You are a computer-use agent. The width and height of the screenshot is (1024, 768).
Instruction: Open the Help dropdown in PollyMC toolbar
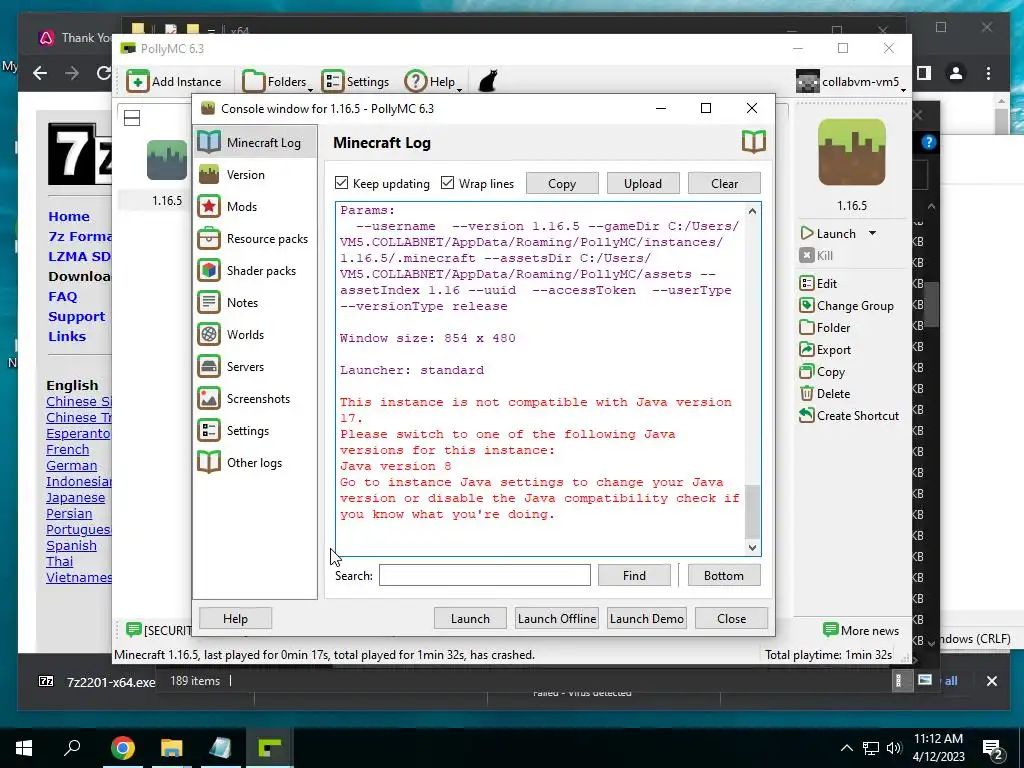[434, 82]
